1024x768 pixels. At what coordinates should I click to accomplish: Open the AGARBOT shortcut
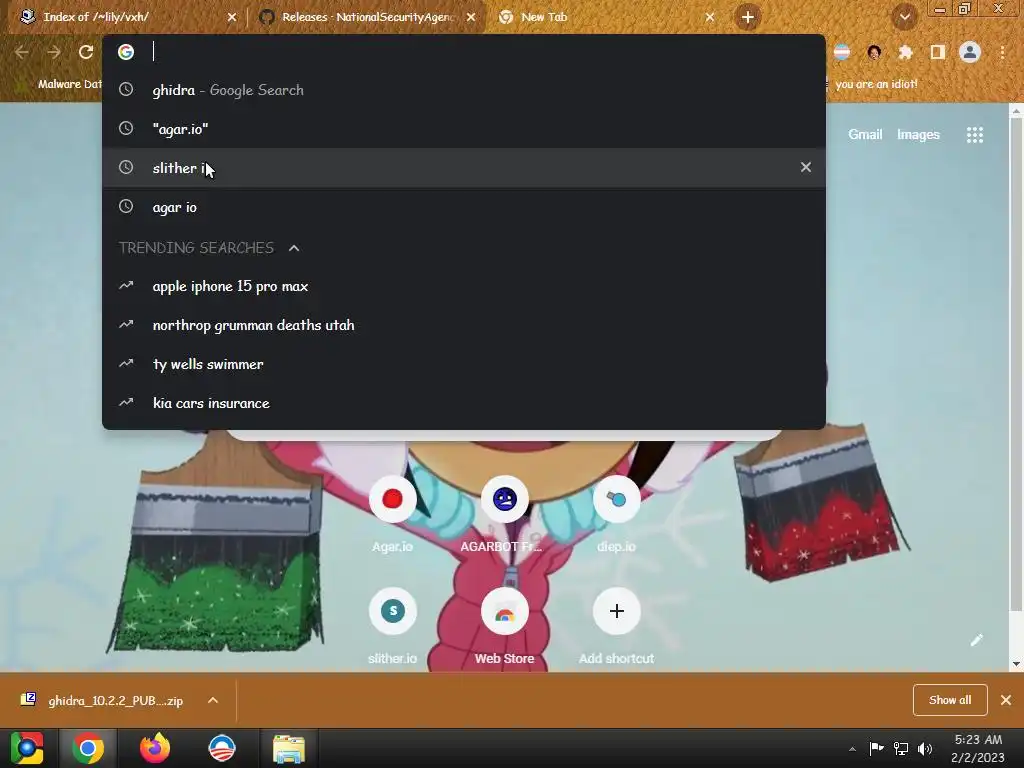pyautogui.click(x=504, y=500)
